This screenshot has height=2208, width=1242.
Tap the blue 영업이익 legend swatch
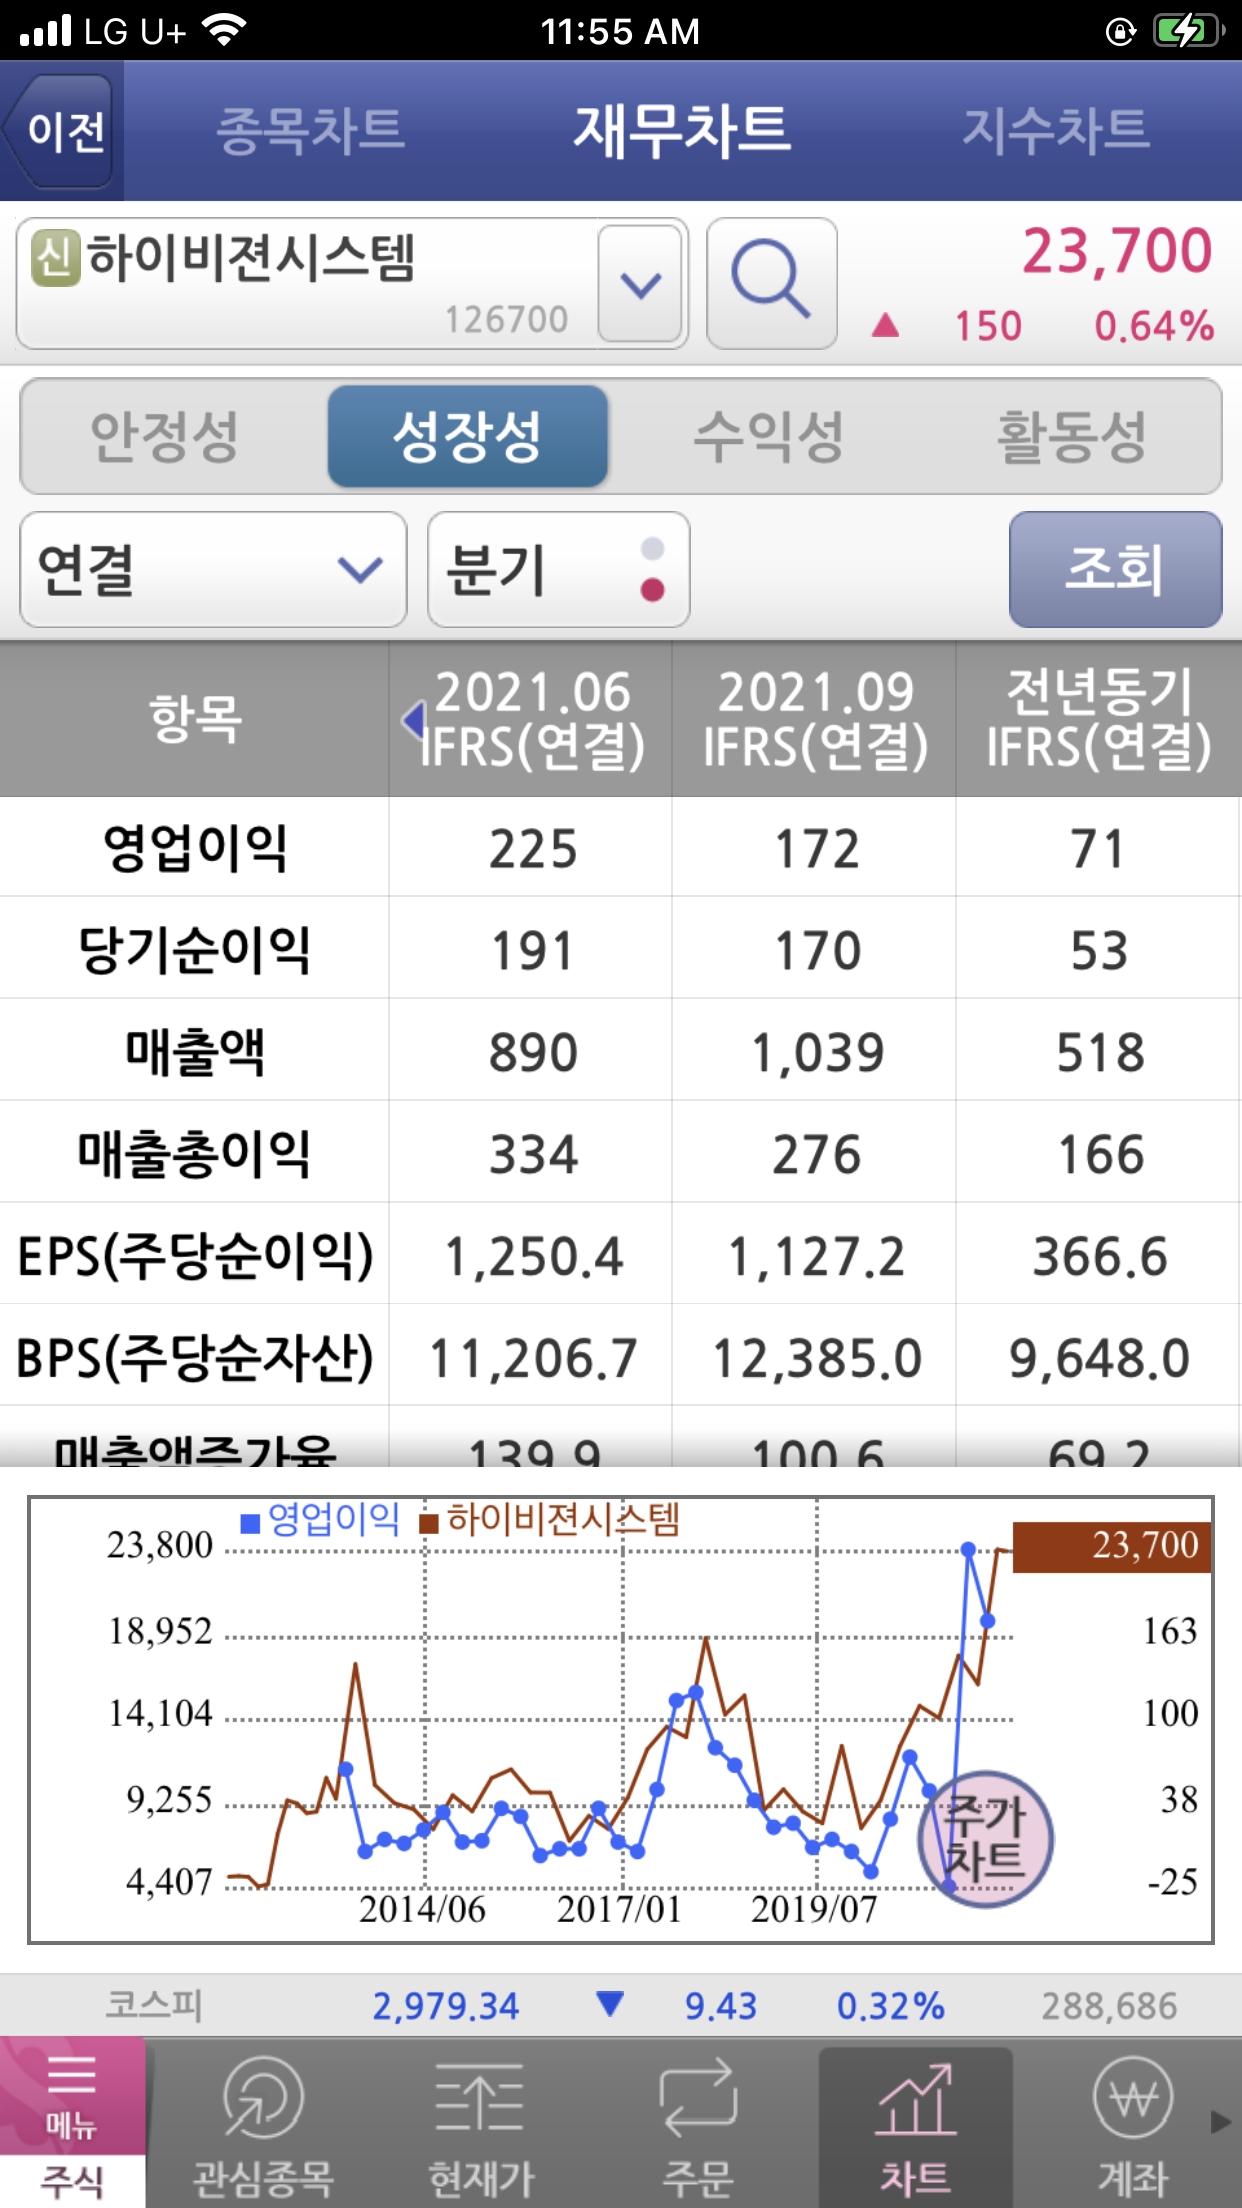point(251,1524)
